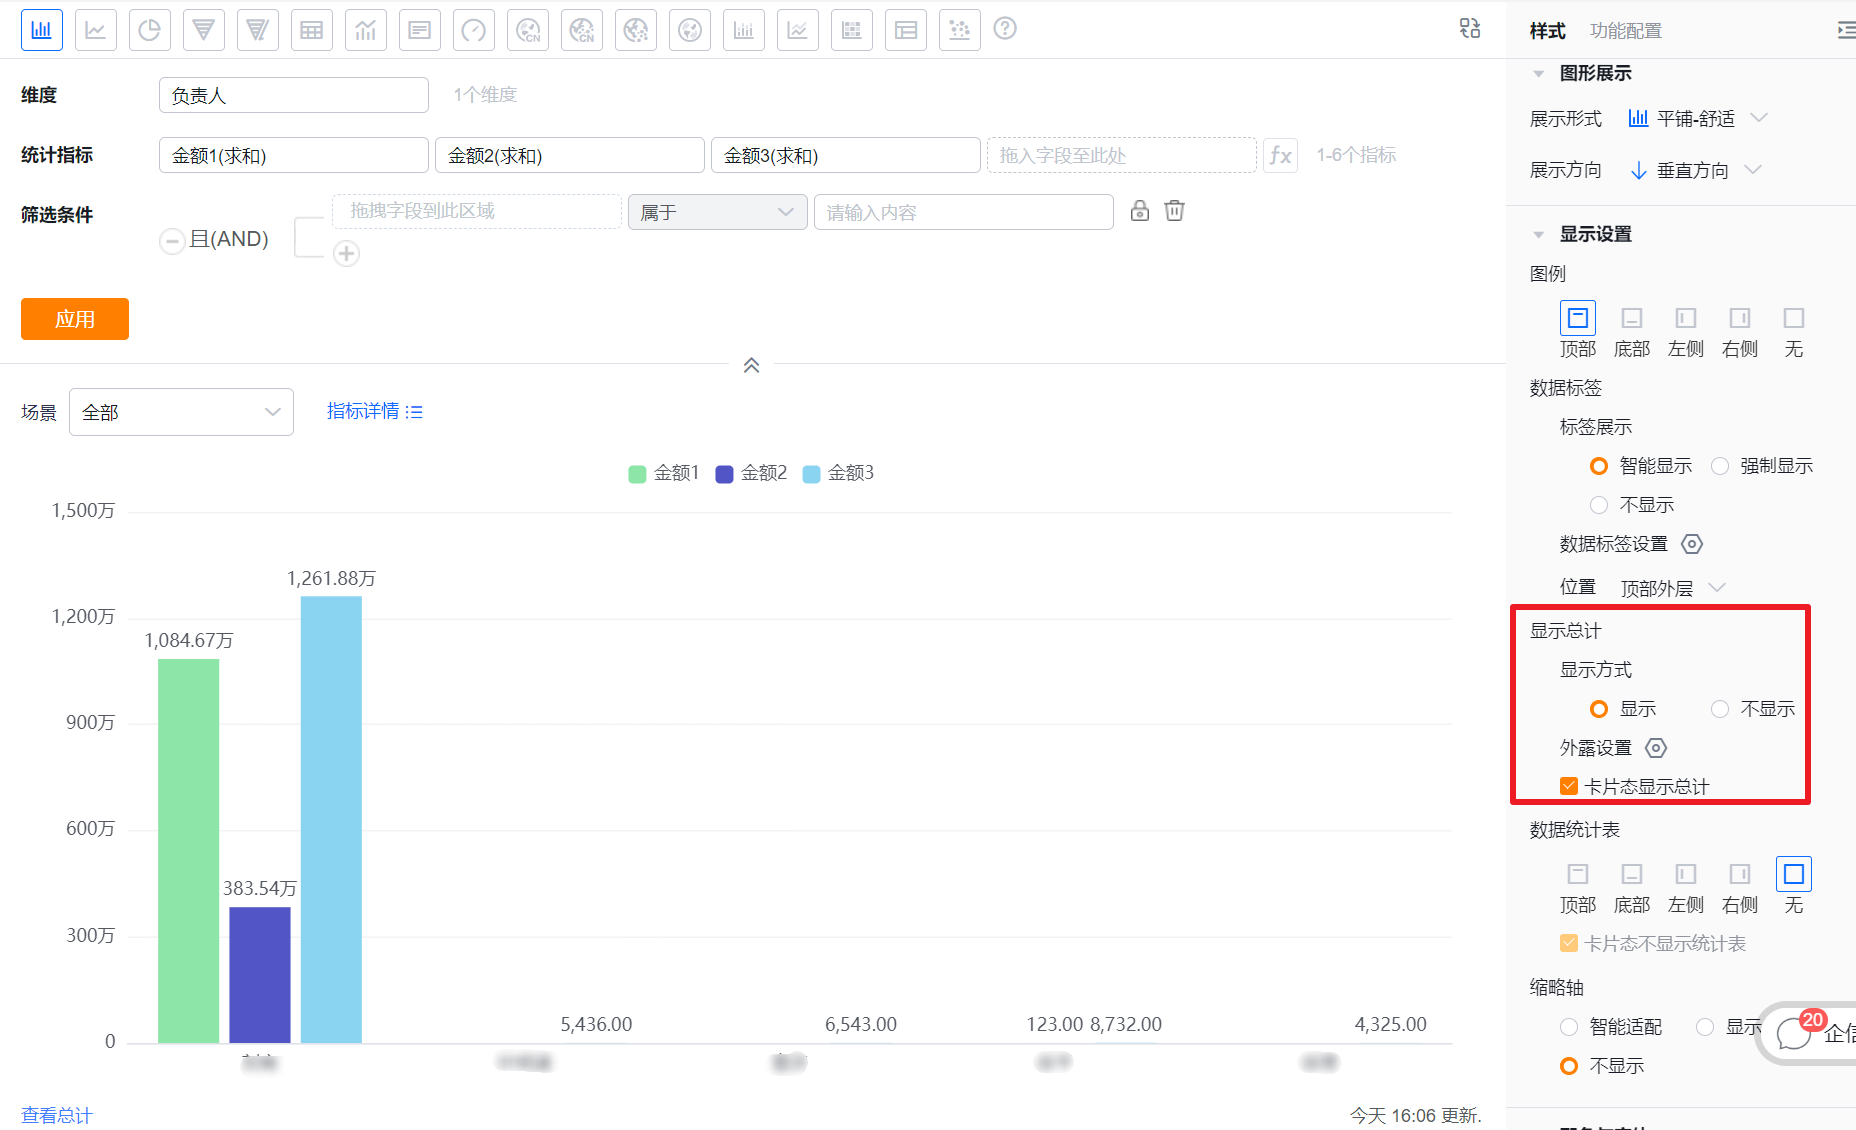Select the text card chart icon
Screen dimensions: 1856x1130
pyautogui.click(x=420, y=30)
